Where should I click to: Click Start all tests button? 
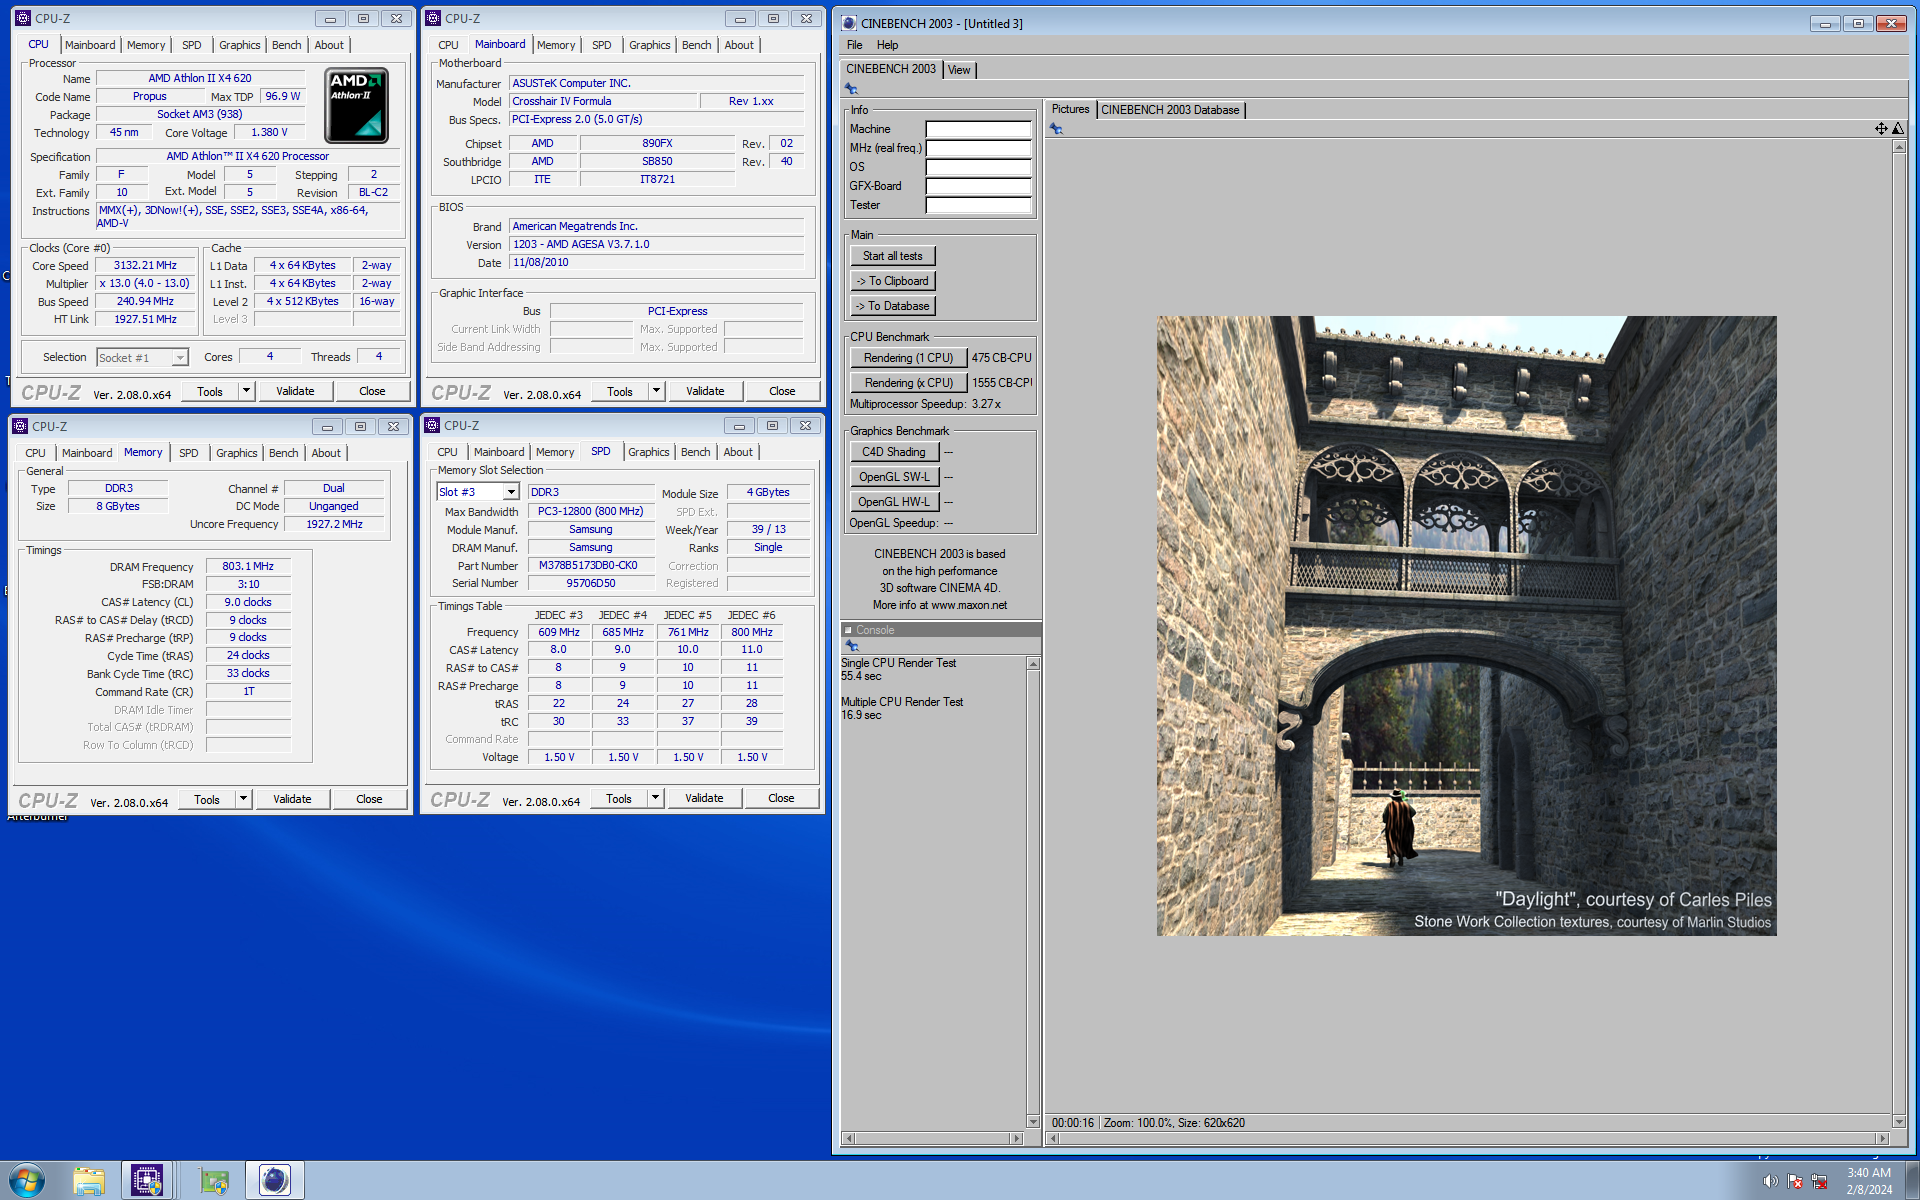click(893, 256)
